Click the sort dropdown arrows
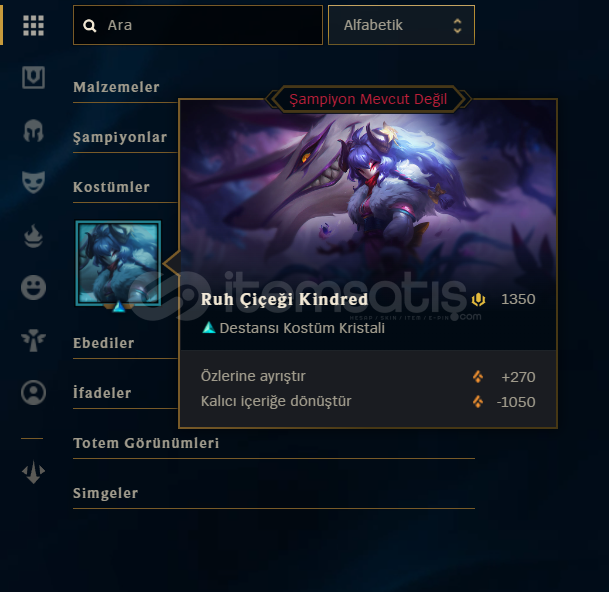609x592 pixels. pos(458,26)
